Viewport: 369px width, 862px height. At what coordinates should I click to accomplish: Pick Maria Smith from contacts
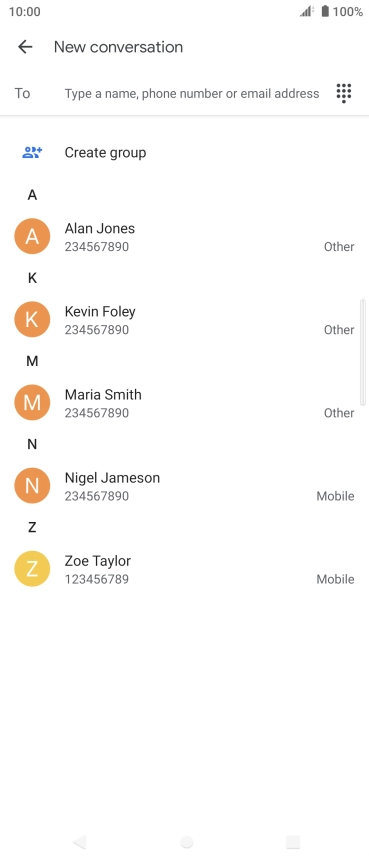coord(184,402)
